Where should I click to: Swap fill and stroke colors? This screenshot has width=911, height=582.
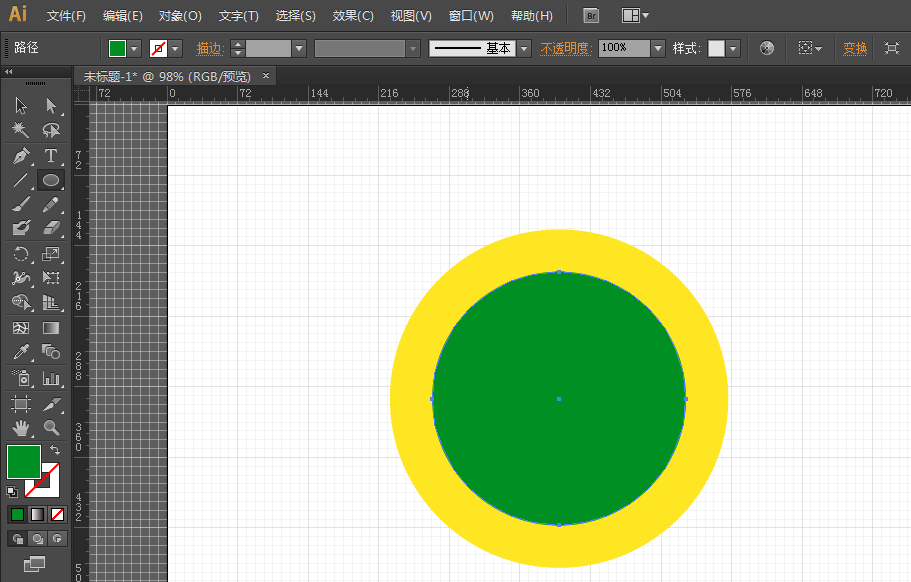click(x=55, y=451)
